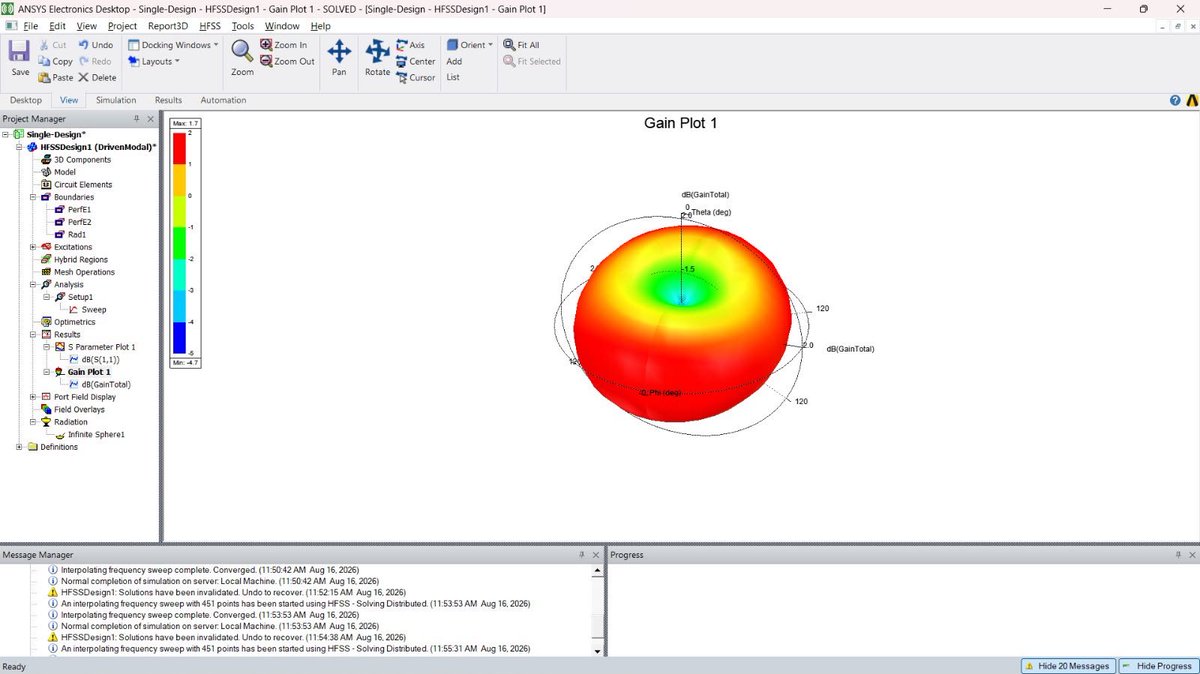Click the Copy icon

[44, 61]
